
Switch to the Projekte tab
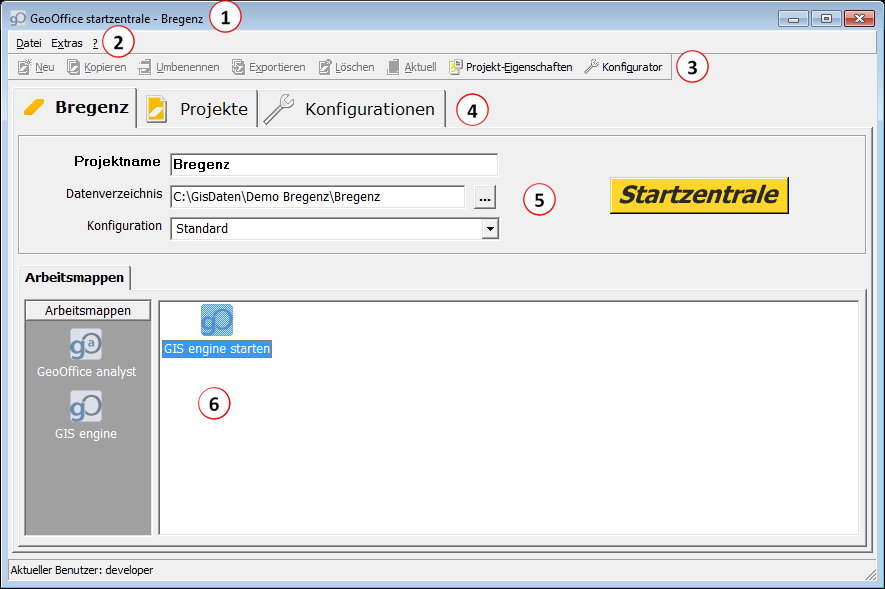197,109
